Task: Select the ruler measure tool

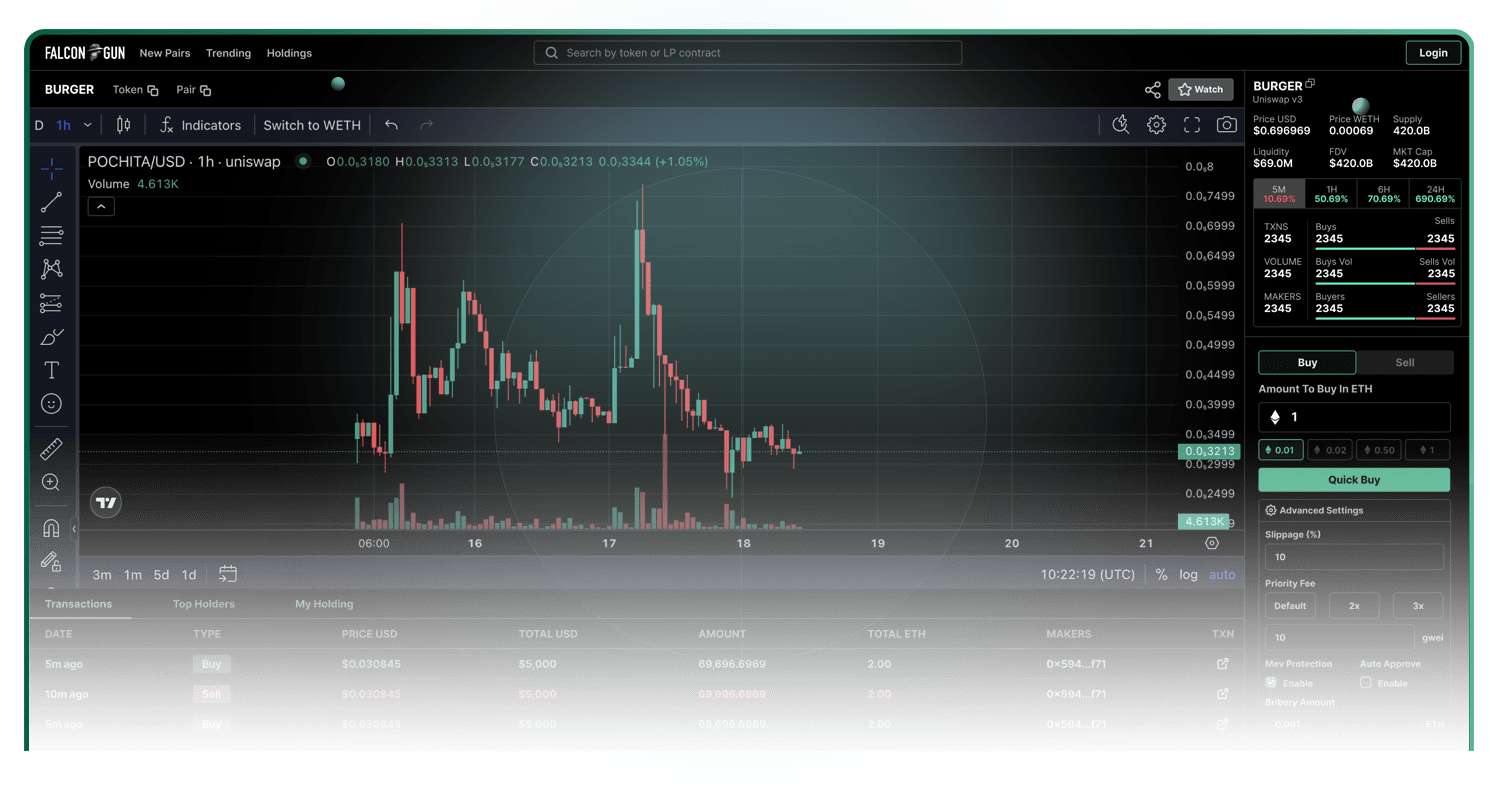Action: pyautogui.click(x=51, y=449)
